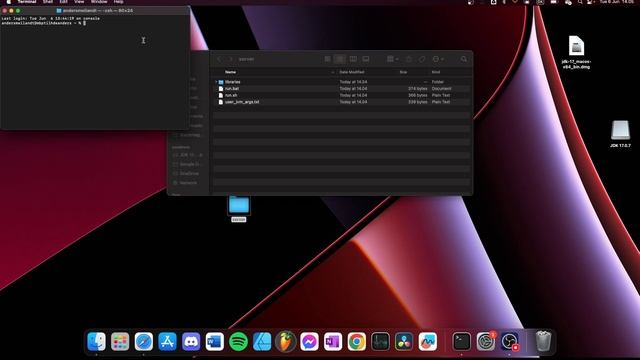Open the Help menu
The image size is (640, 360).
point(118,2)
